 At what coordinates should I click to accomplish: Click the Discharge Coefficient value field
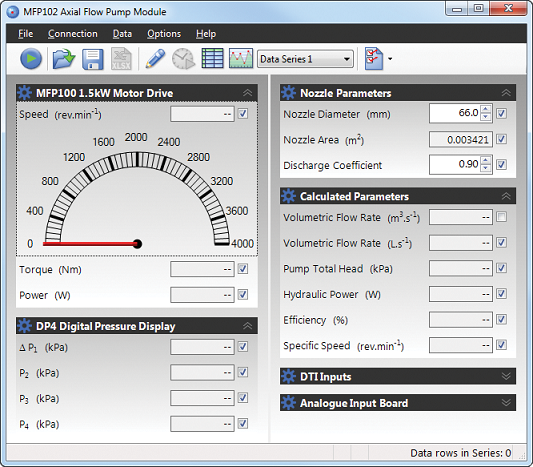pos(455,165)
